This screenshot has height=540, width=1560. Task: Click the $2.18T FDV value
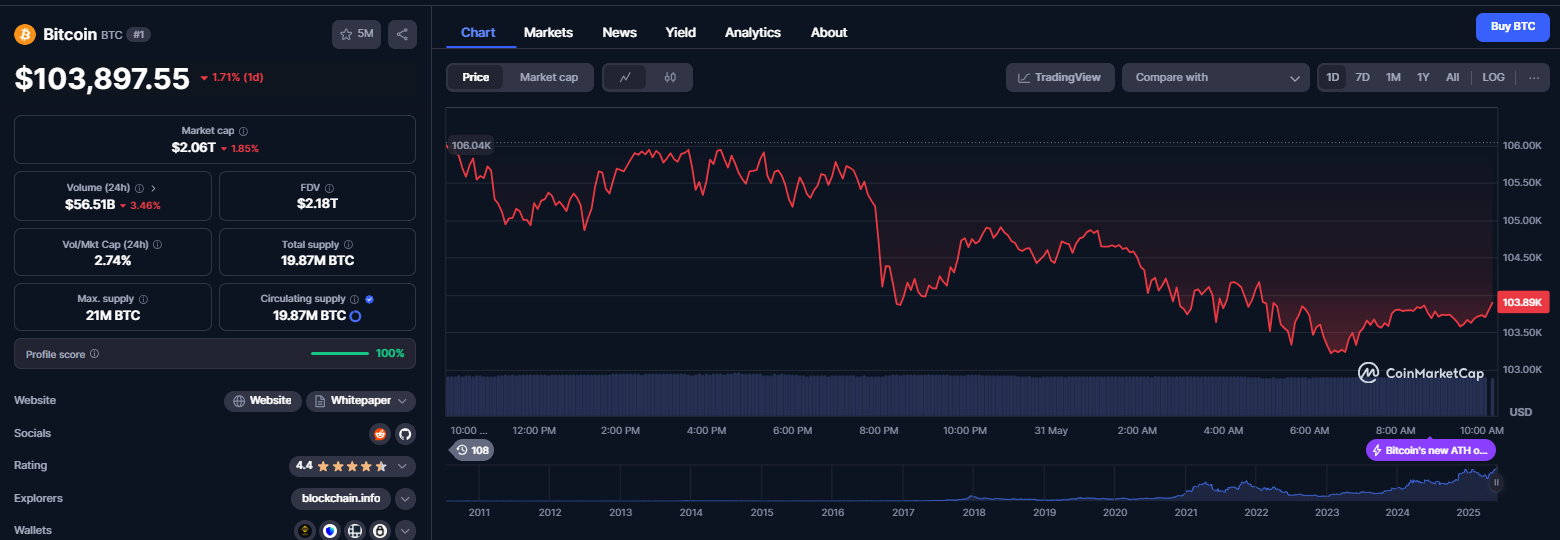317,204
